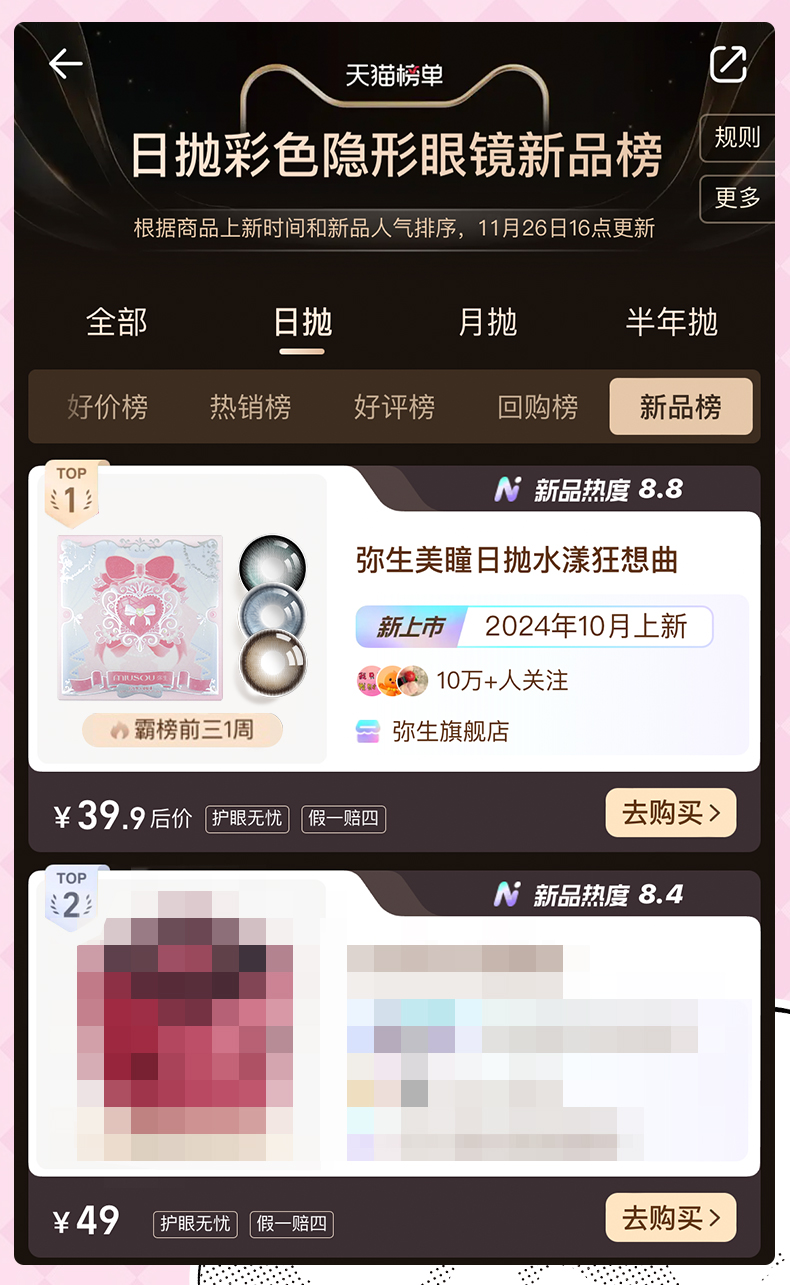This screenshot has width=790, height=1285.
Task: Click 去购买 for the ¥39.9 product
Action: pos(671,813)
